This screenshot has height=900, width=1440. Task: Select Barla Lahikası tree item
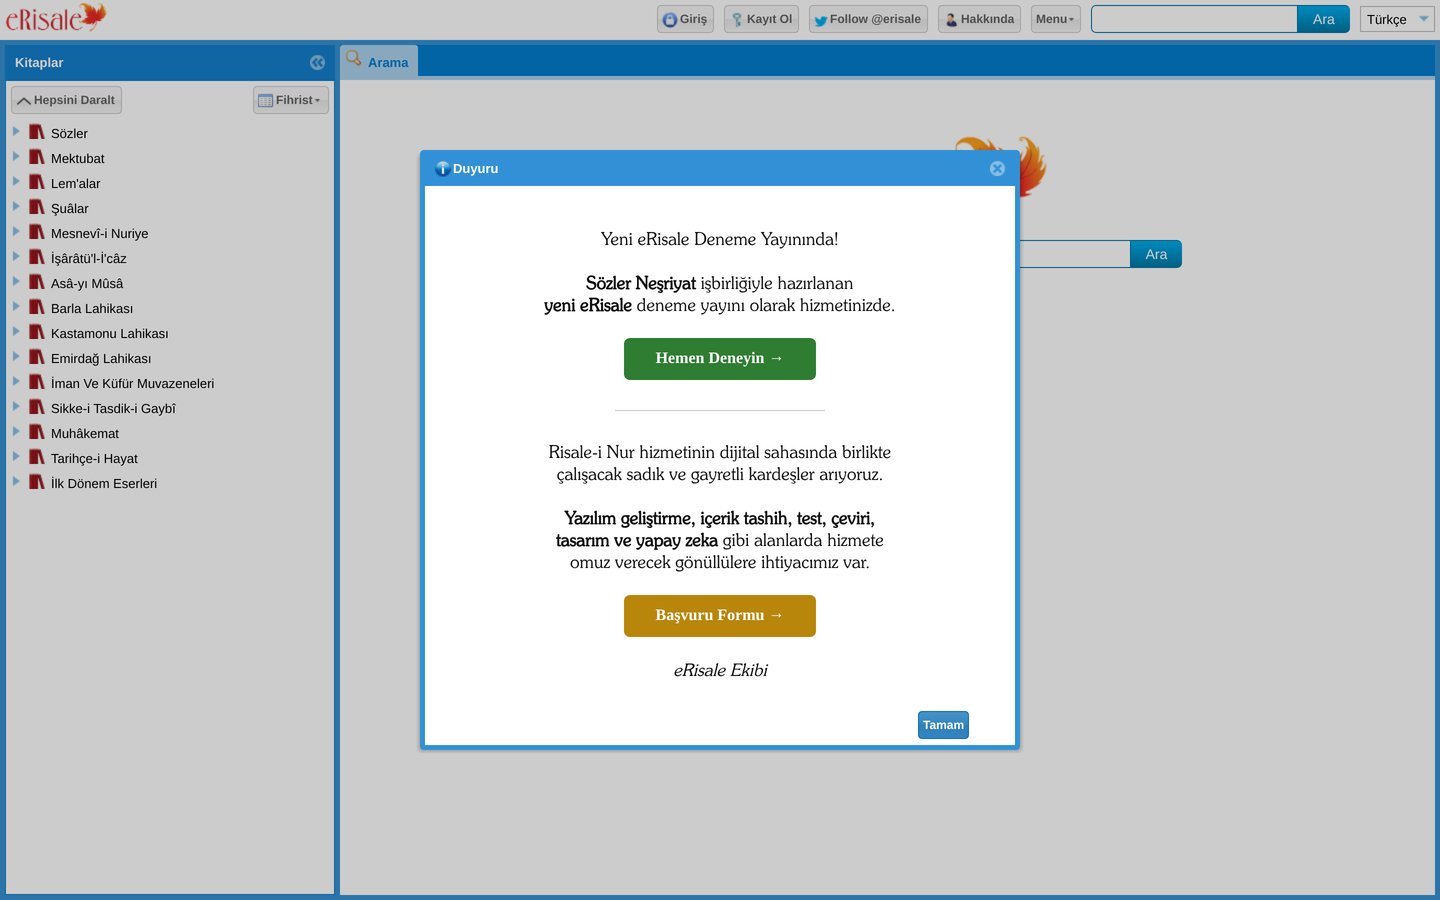click(92, 308)
